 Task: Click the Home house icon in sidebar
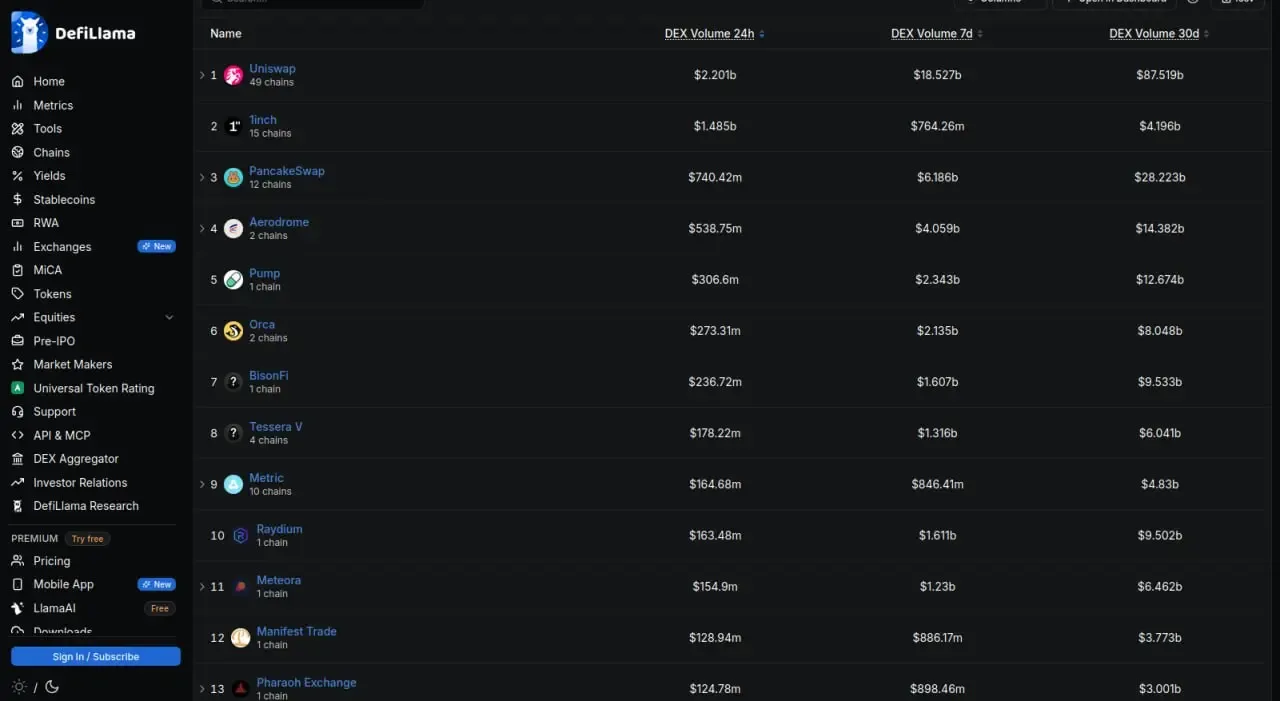(x=17, y=82)
